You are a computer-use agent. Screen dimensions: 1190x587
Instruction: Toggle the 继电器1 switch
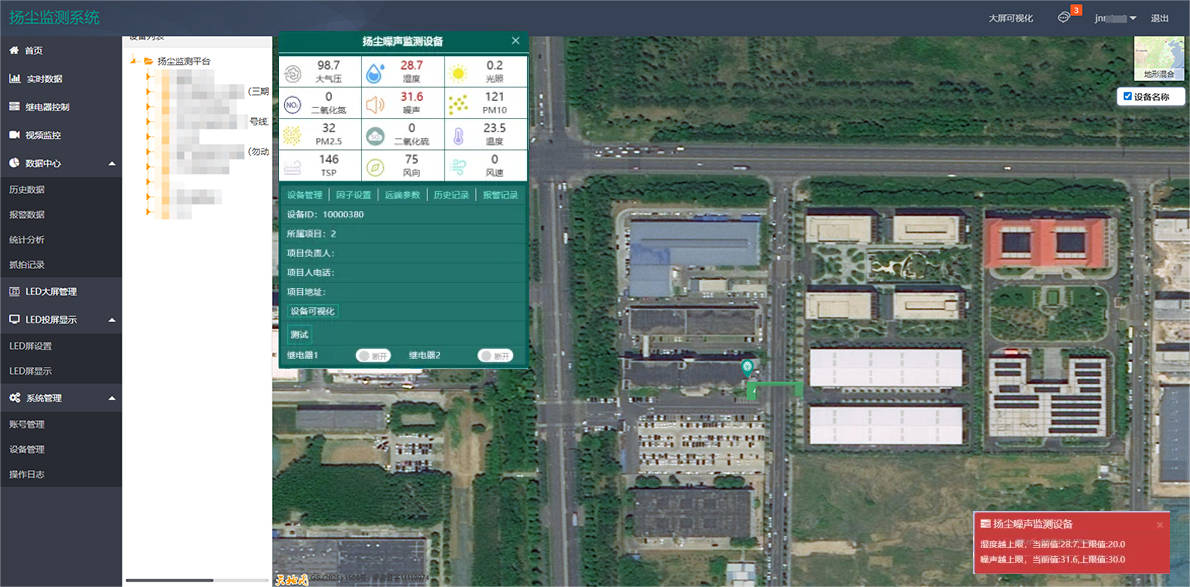[x=373, y=356]
